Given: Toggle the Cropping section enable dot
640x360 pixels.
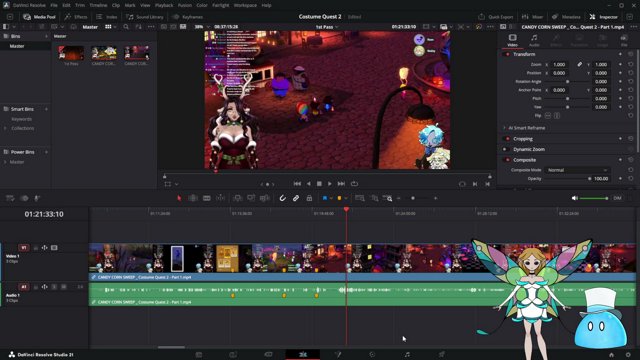Looking at the screenshot, I should (x=508, y=139).
